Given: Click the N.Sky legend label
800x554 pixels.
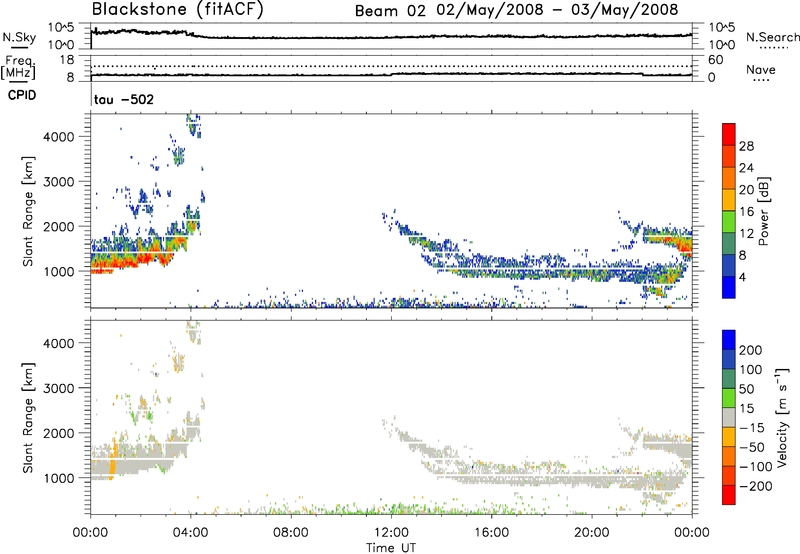Looking at the screenshot, I should (19, 37).
